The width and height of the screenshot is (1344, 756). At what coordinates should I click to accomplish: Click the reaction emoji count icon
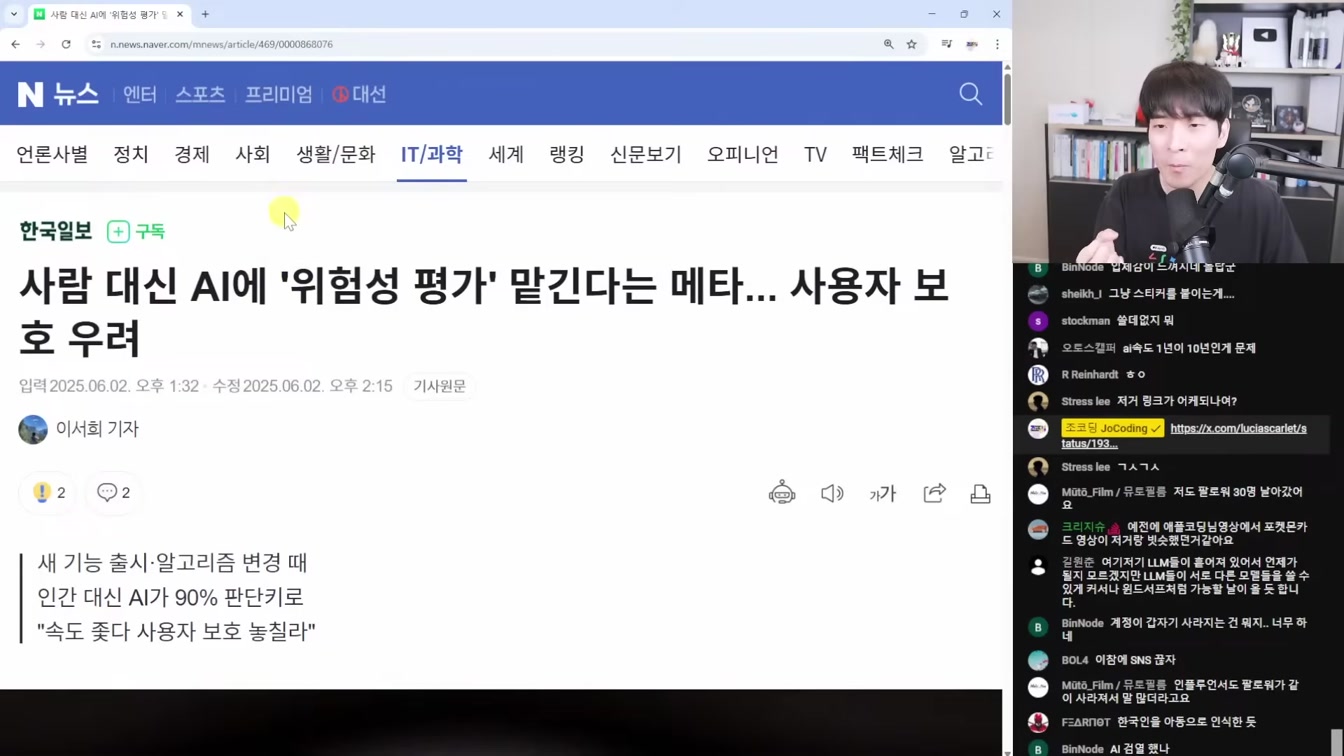48,493
